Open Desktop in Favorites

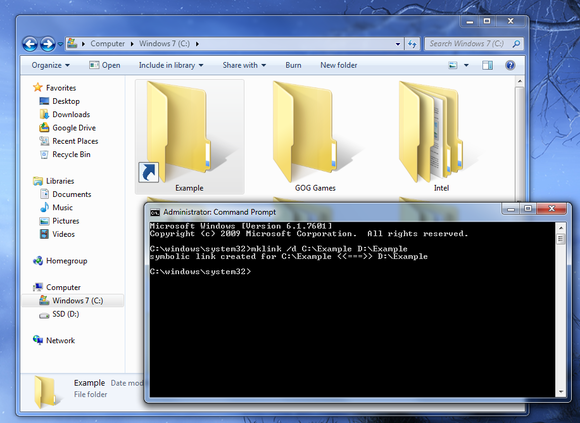point(60,101)
